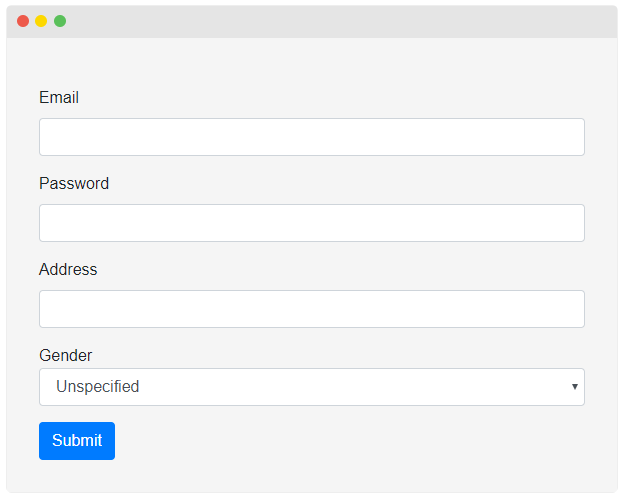Click the small arrow on Gender select
Screen dimensions: 625x498
[x=574, y=387]
